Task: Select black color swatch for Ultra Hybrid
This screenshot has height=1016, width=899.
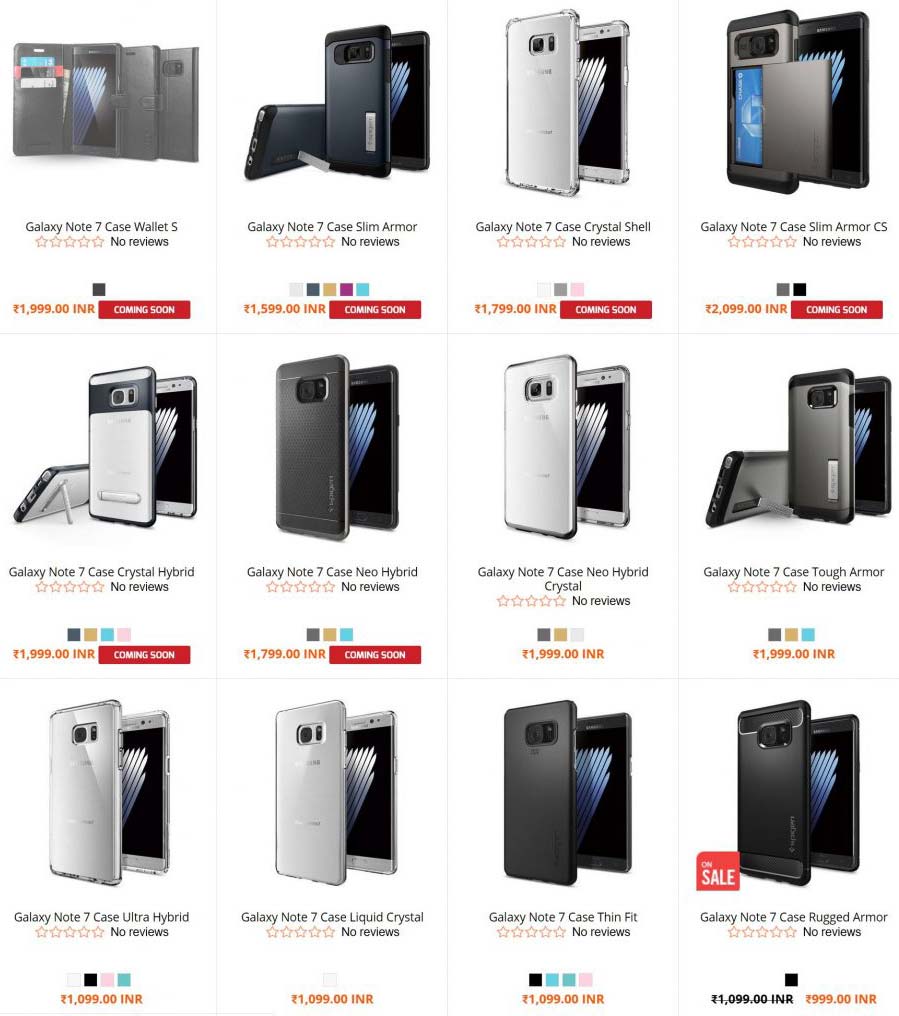Action: point(91,980)
